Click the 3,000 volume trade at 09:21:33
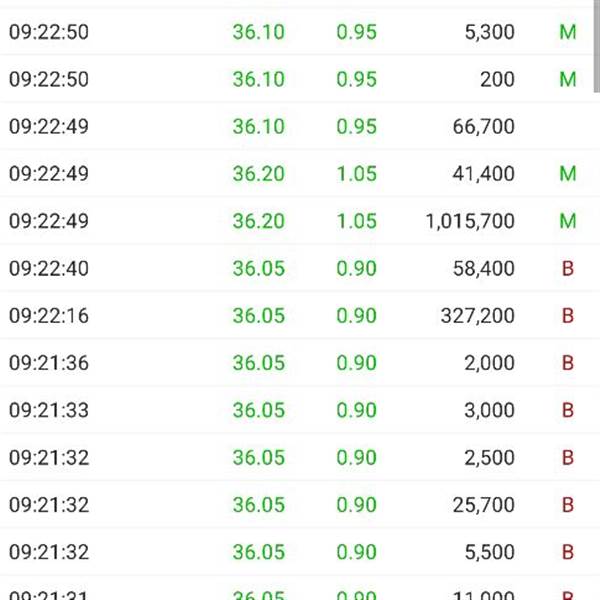This screenshot has width=600, height=600. 297,410
